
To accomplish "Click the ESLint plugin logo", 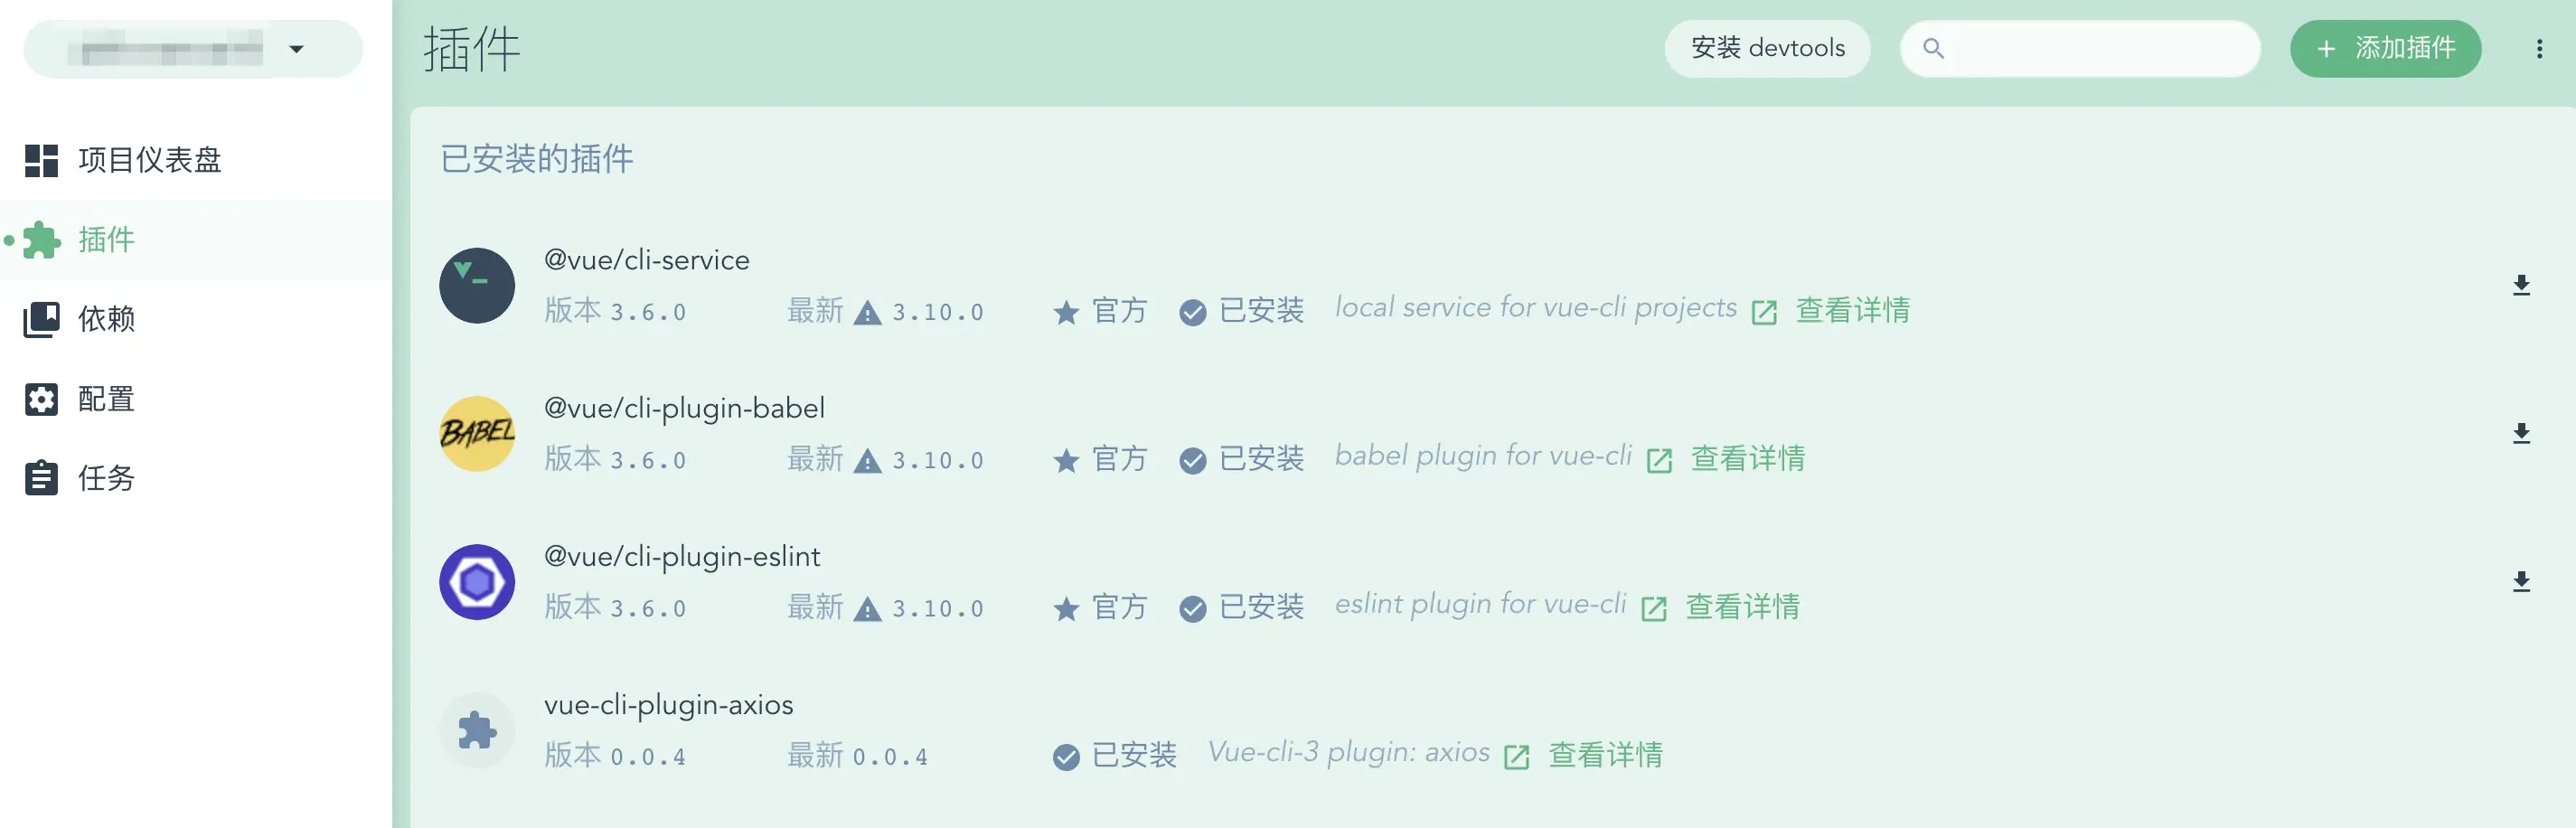I will click(x=477, y=582).
